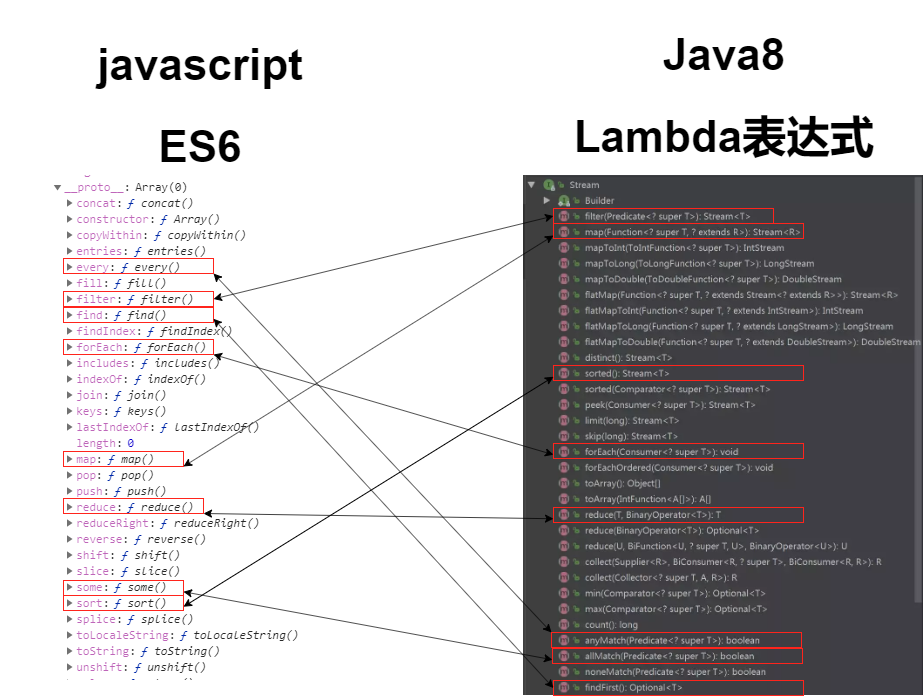The height and width of the screenshot is (697, 924).
Task: Collapse the Stream tree node
Action: click(x=531, y=184)
